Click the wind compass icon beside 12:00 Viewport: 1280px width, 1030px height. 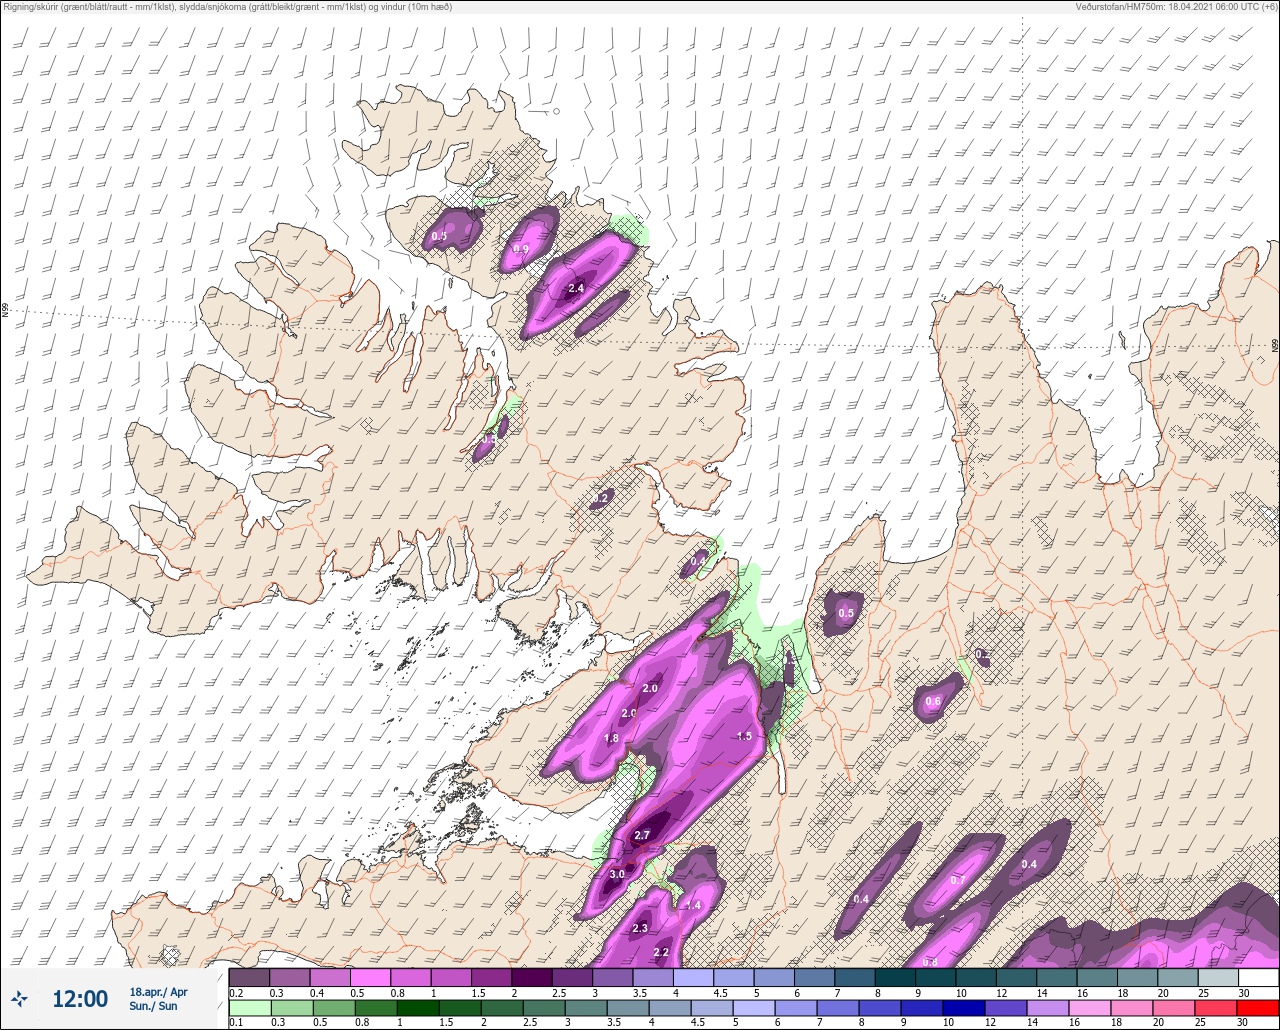tap(20, 998)
